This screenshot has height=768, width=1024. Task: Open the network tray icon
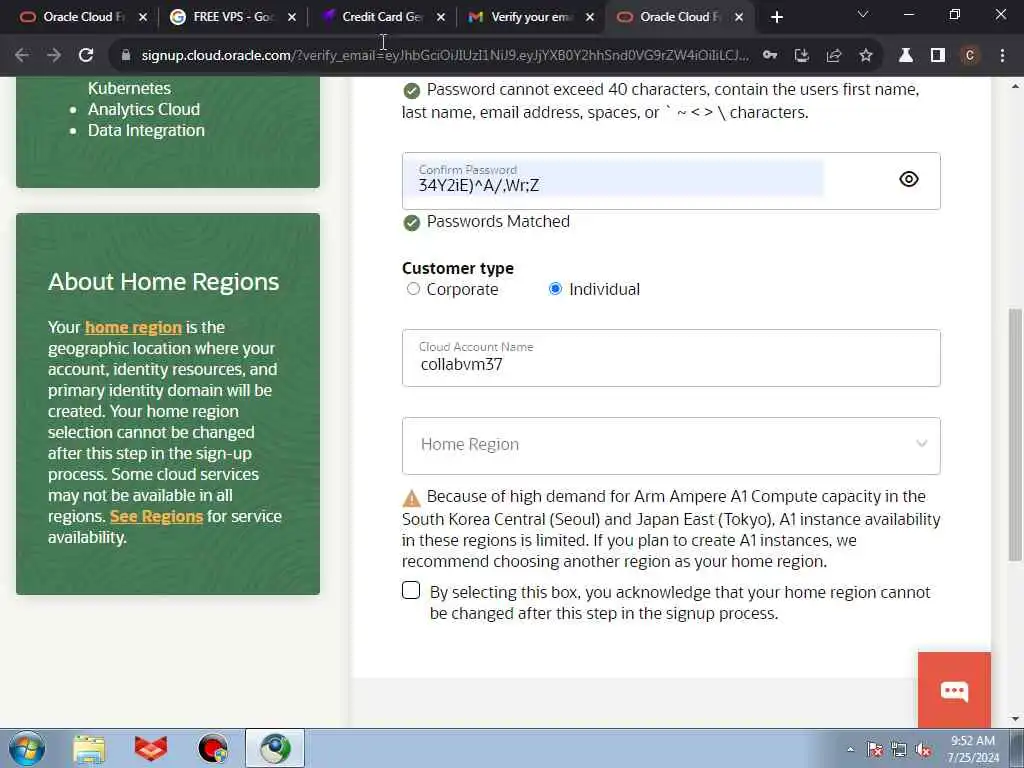pyautogui.click(x=899, y=750)
